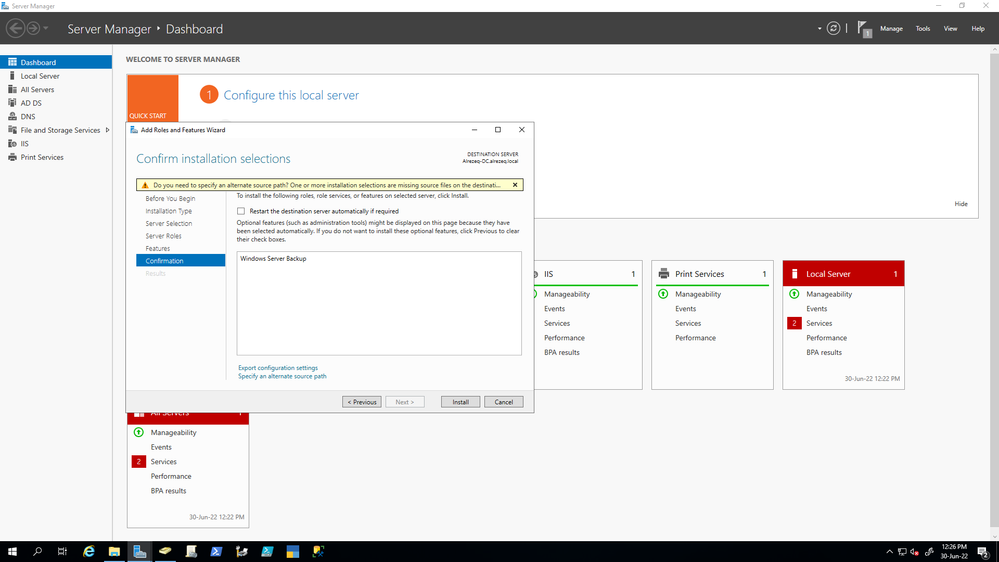999x562 pixels.
Task: Open the Action Center notification icon
Action: pyautogui.click(x=984, y=552)
